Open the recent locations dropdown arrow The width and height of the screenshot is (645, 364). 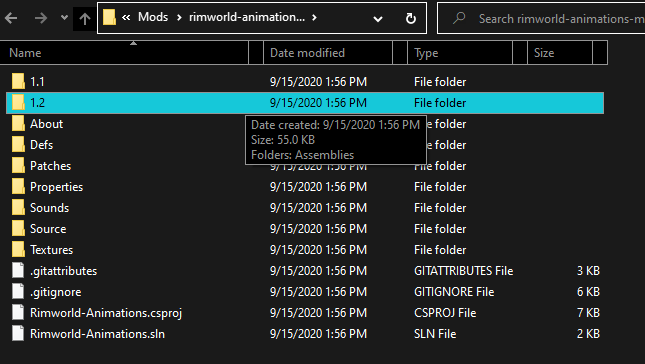tap(64, 18)
